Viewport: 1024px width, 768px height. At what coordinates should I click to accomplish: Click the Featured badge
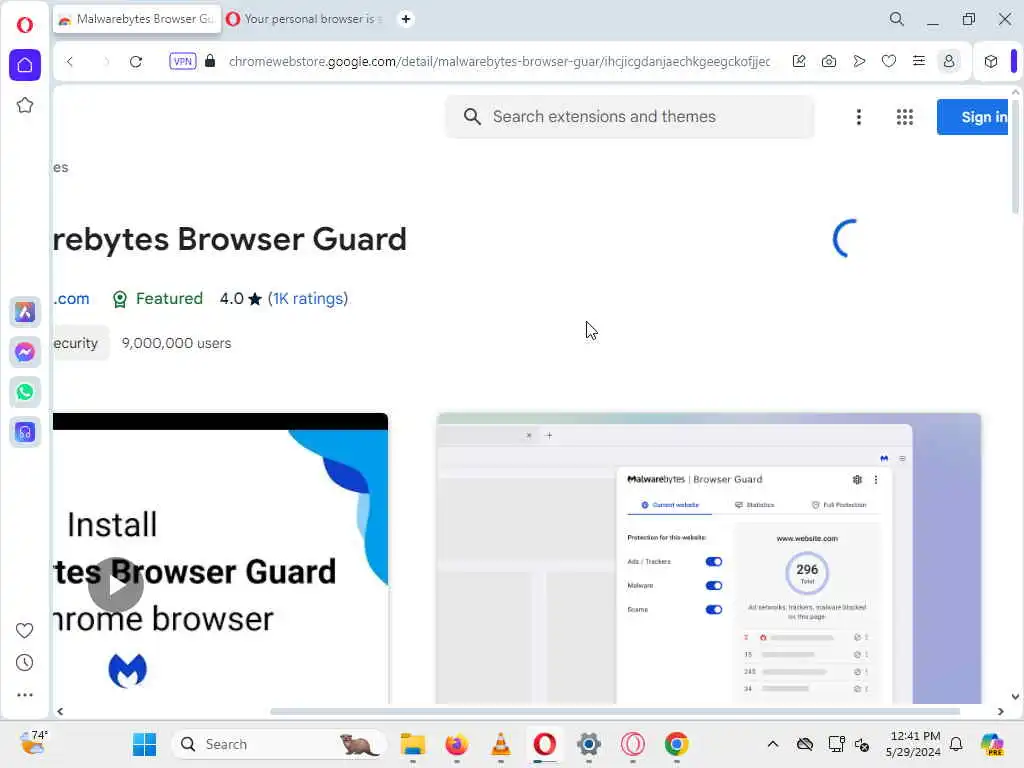tap(157, 298)
